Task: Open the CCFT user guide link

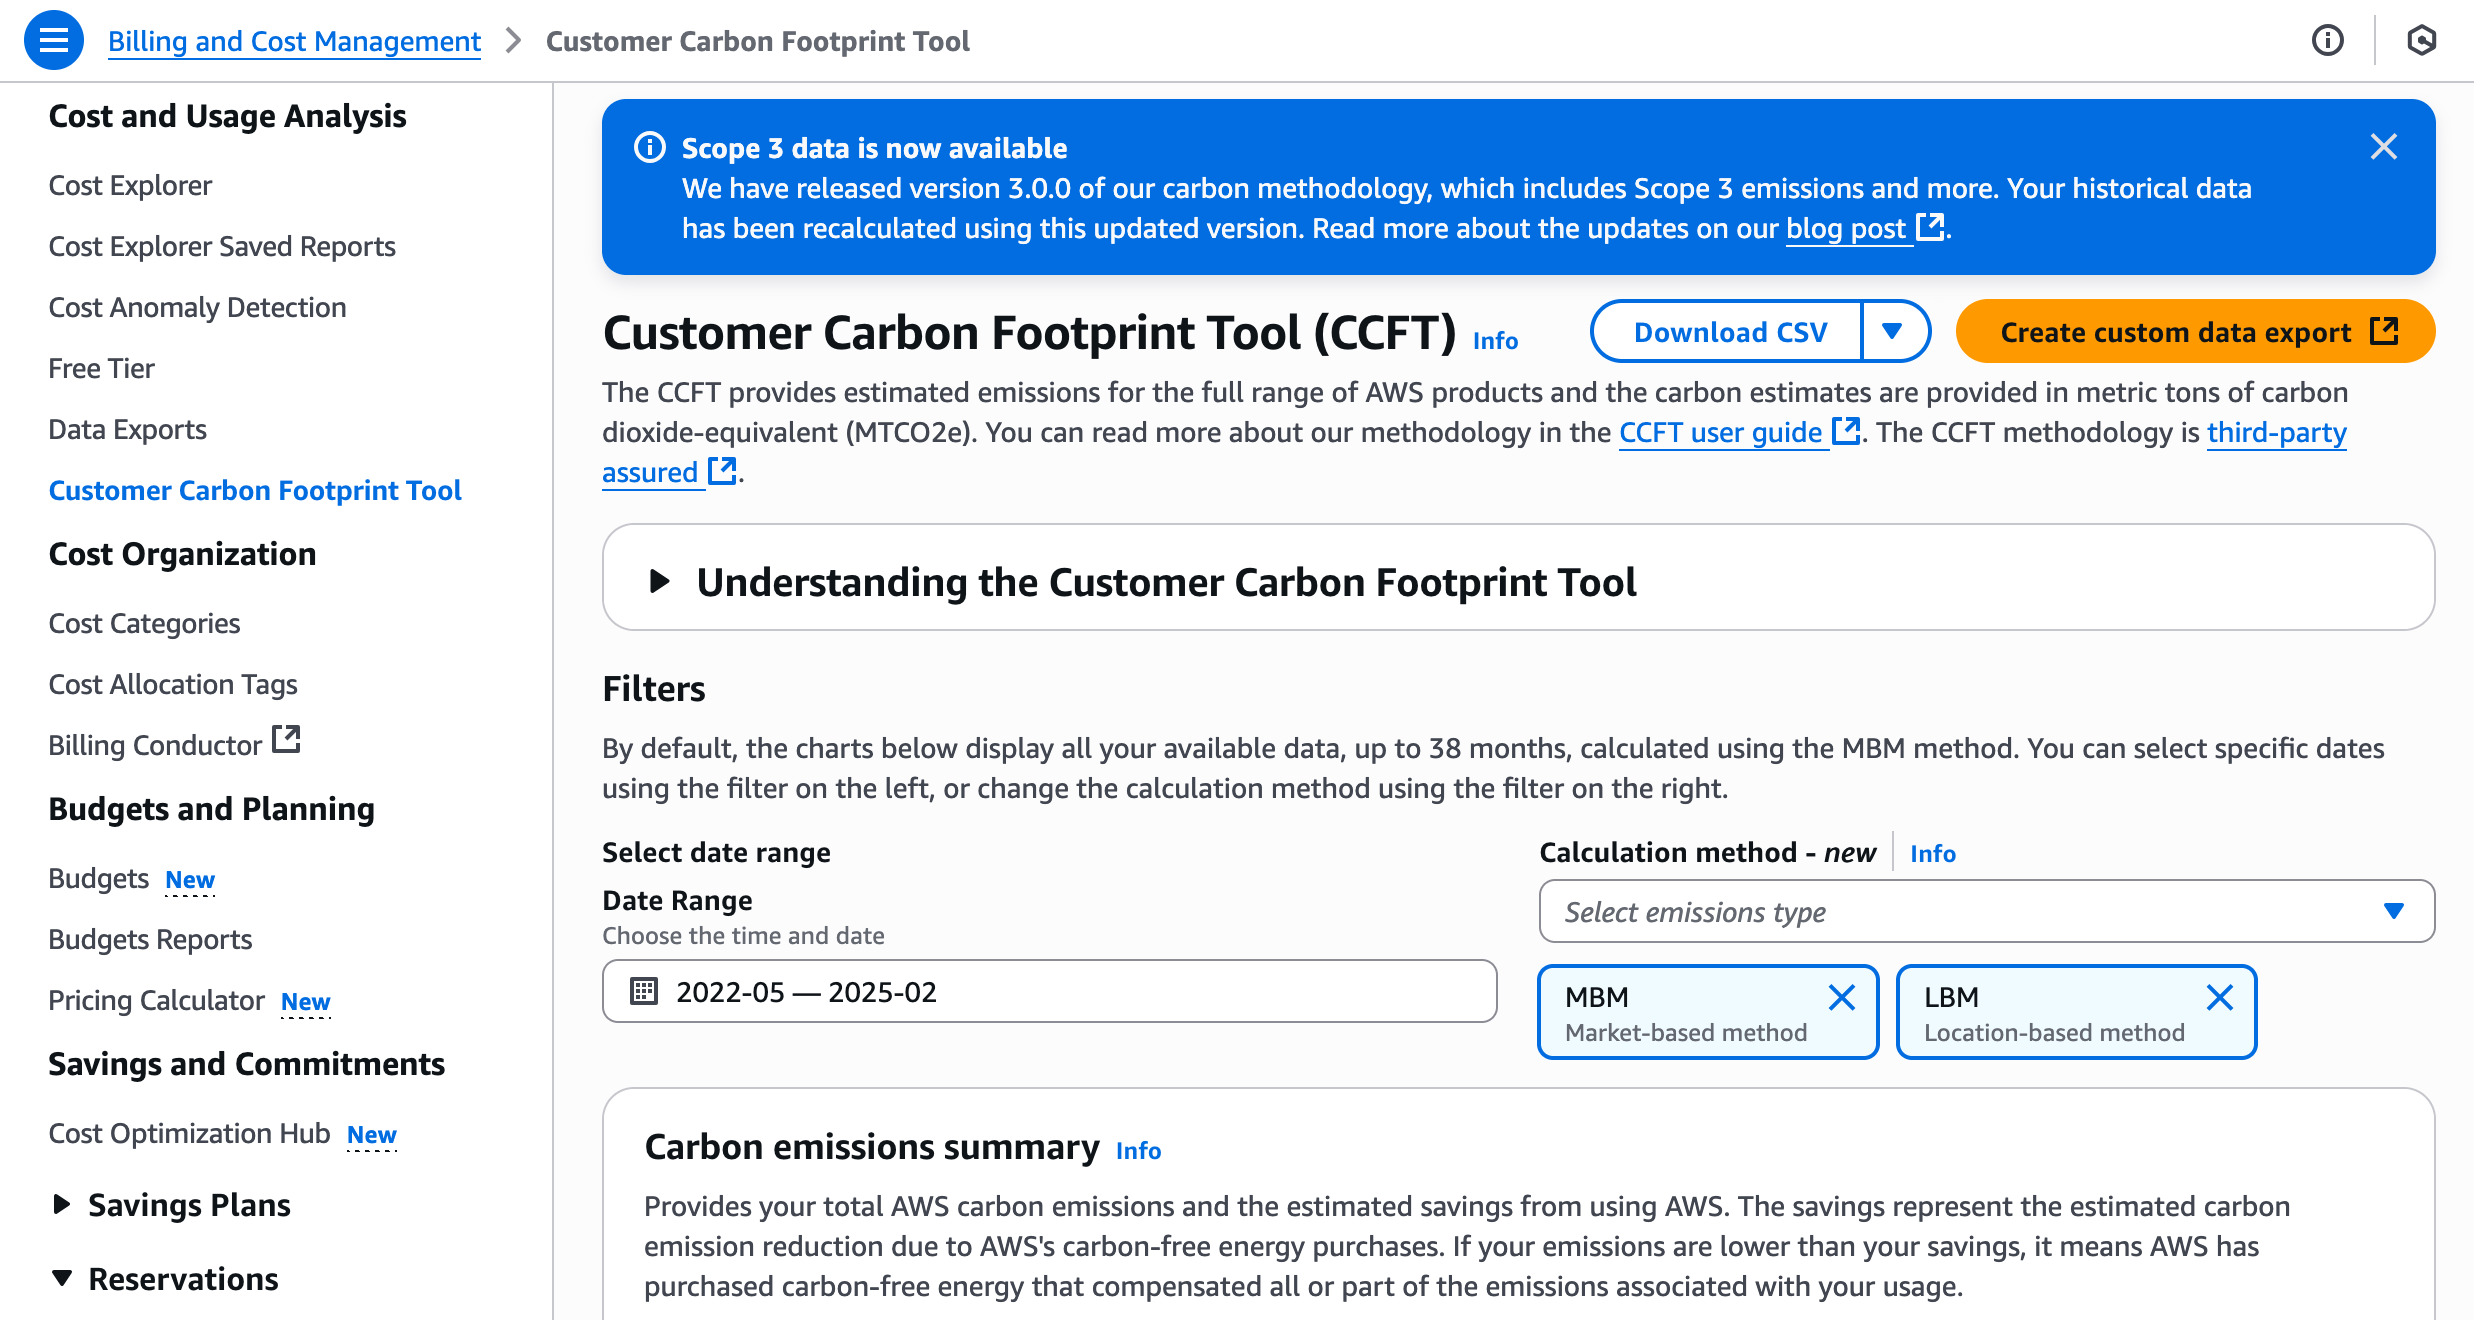Action: [x=1720, y=432]
